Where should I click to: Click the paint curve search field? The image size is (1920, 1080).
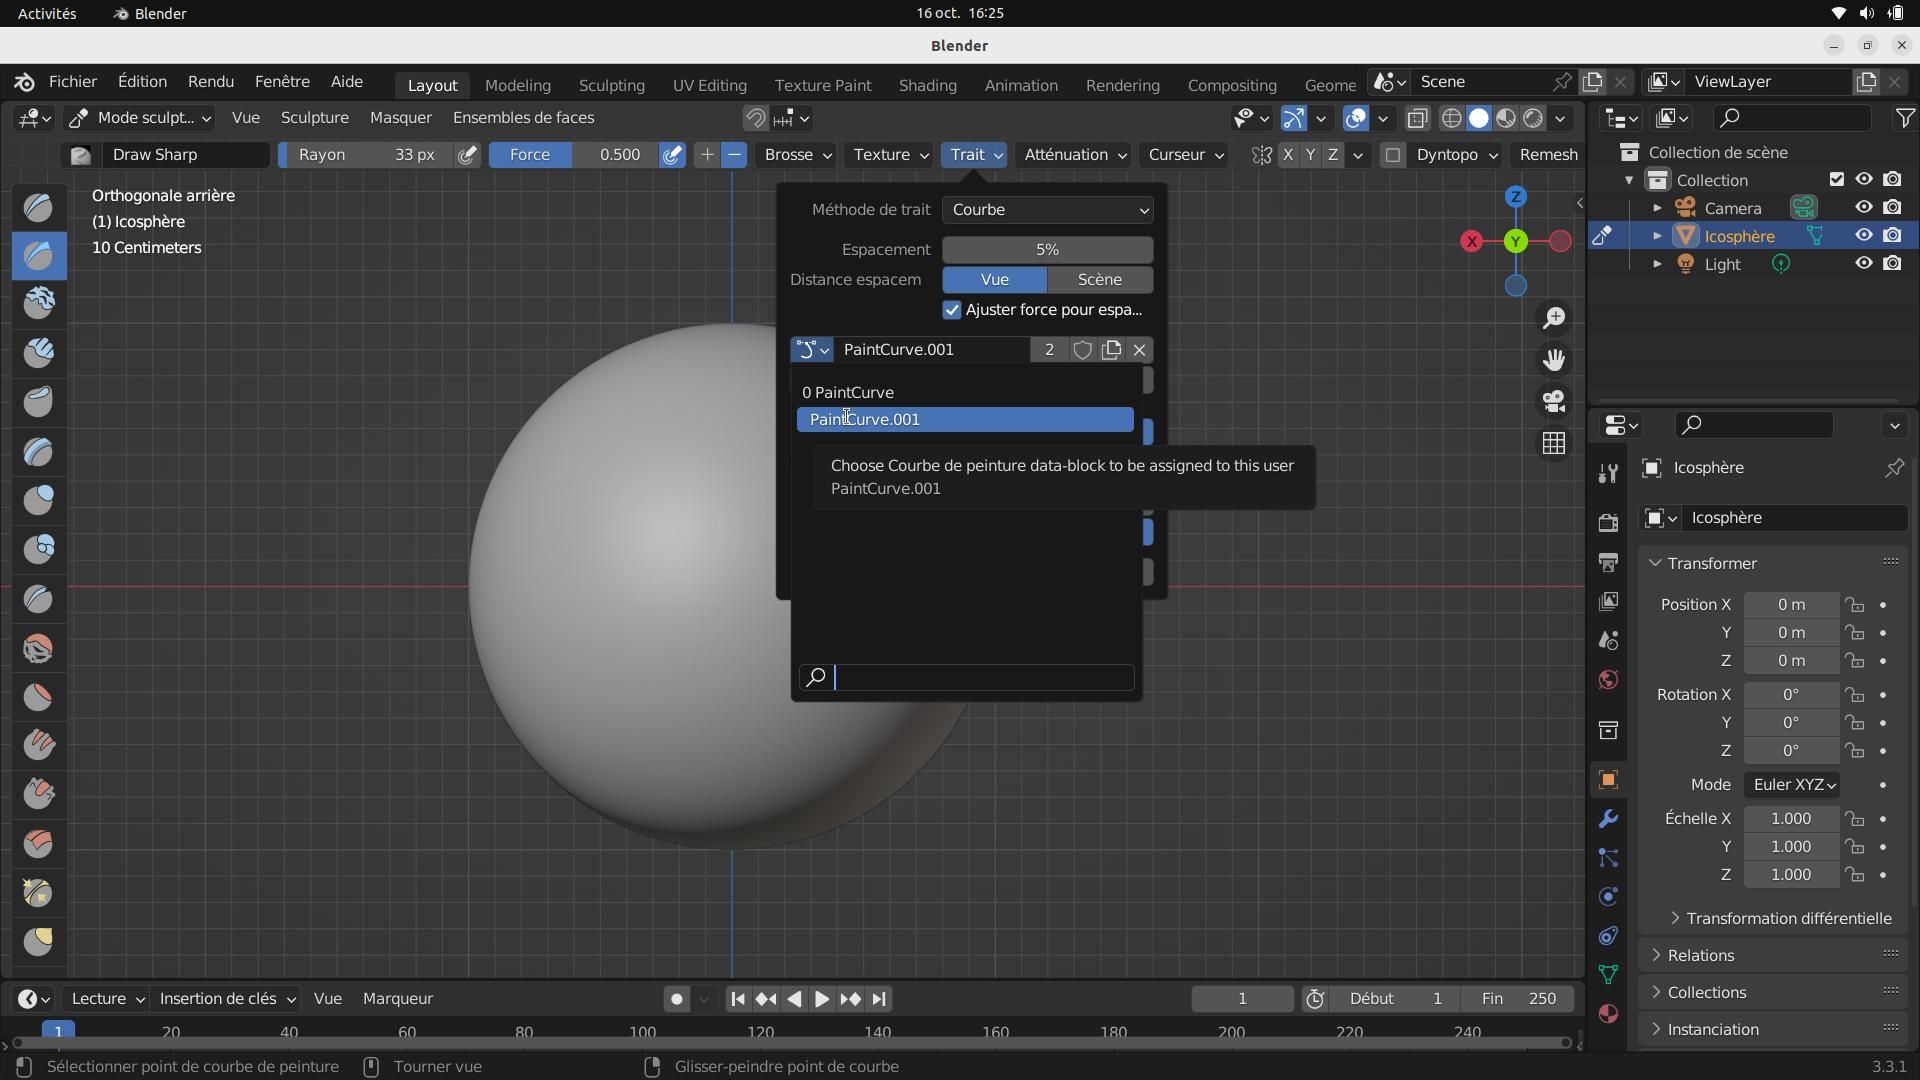click(966, 678)
